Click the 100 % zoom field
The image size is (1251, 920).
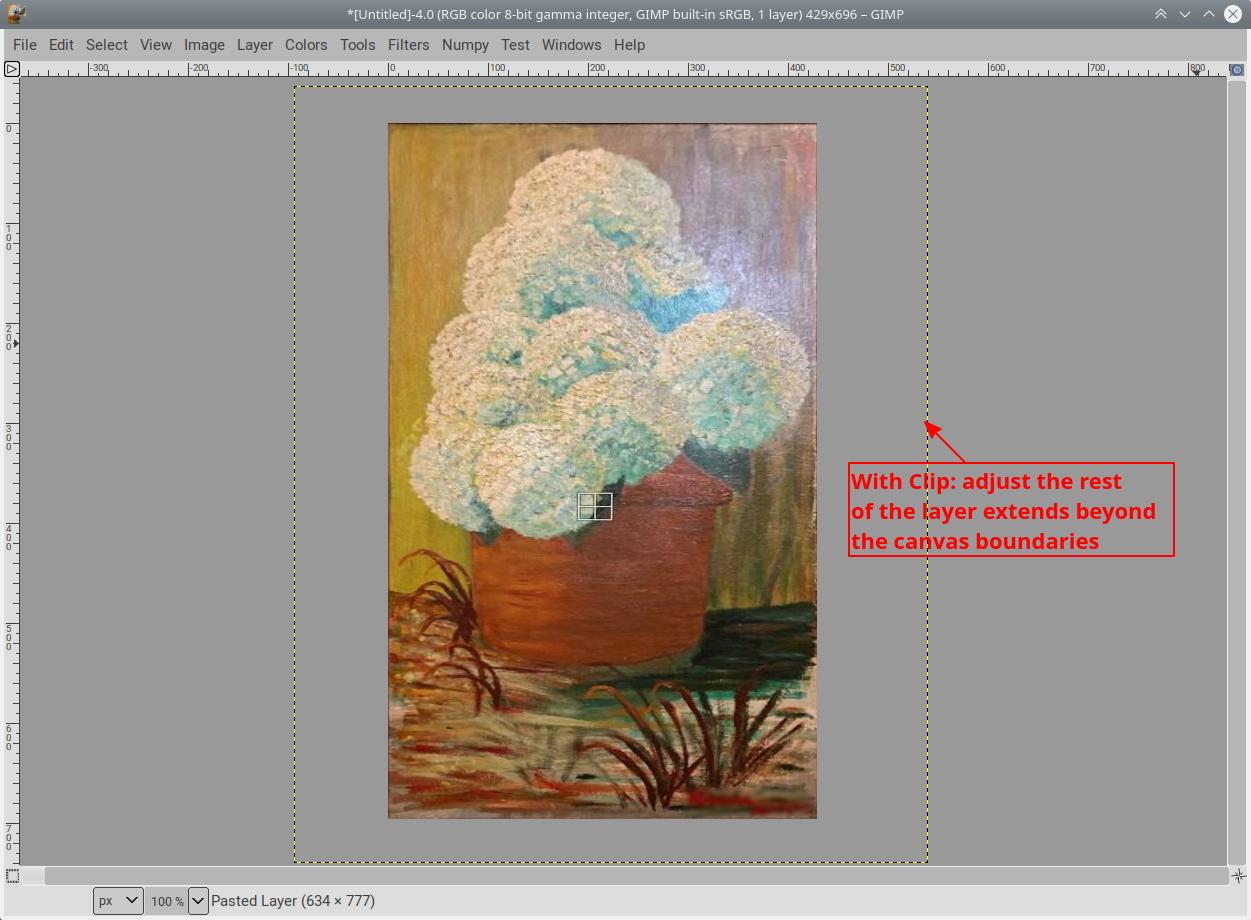[x=167, y=901]
